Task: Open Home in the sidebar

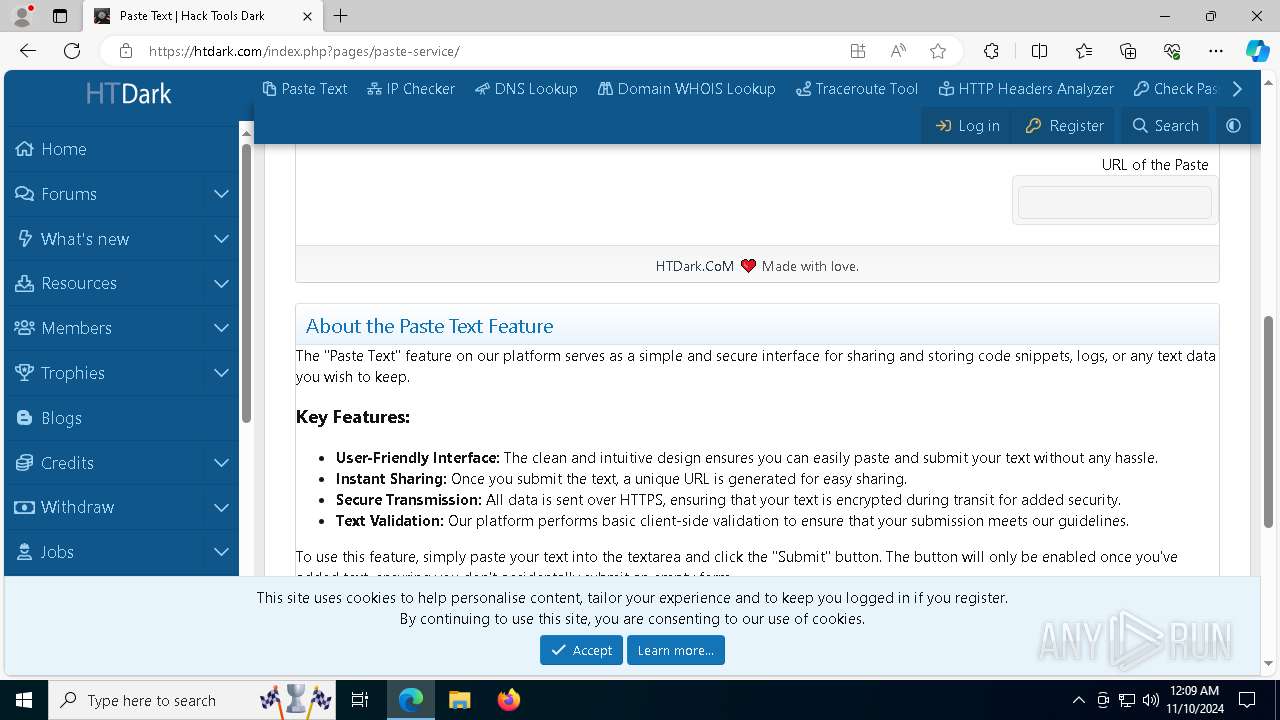Action: point(121,149)
